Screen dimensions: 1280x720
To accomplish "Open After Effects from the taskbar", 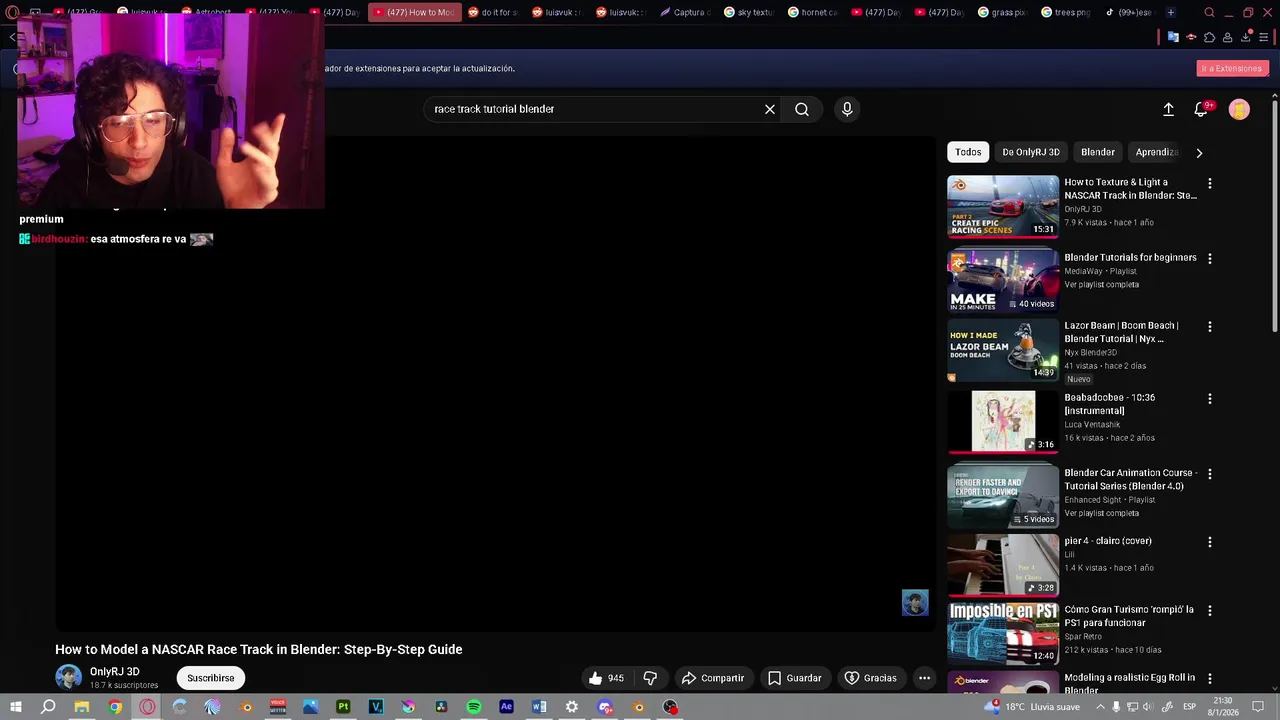I will (x=506, y=707).
